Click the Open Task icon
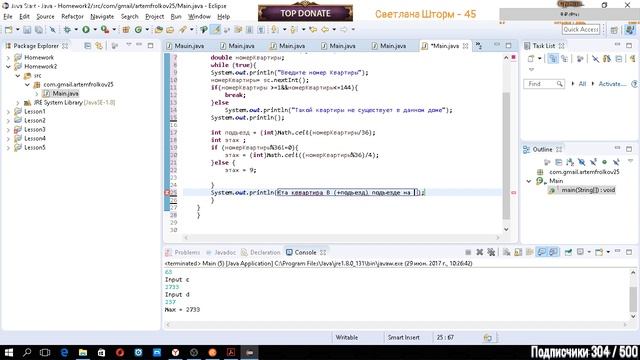The width and height of the screenshot is (640, 360). tap(170, 29)
